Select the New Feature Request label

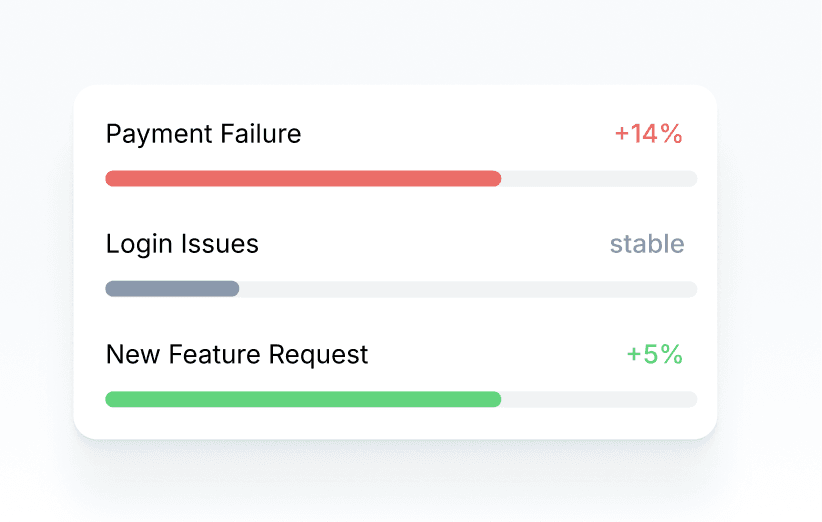[x=237, y=354]
